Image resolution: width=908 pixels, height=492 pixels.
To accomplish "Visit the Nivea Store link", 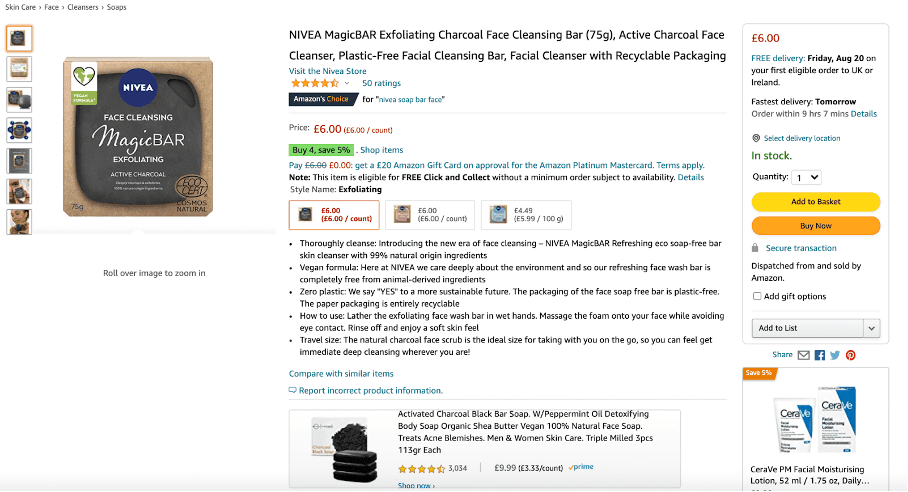I will 328,71.
